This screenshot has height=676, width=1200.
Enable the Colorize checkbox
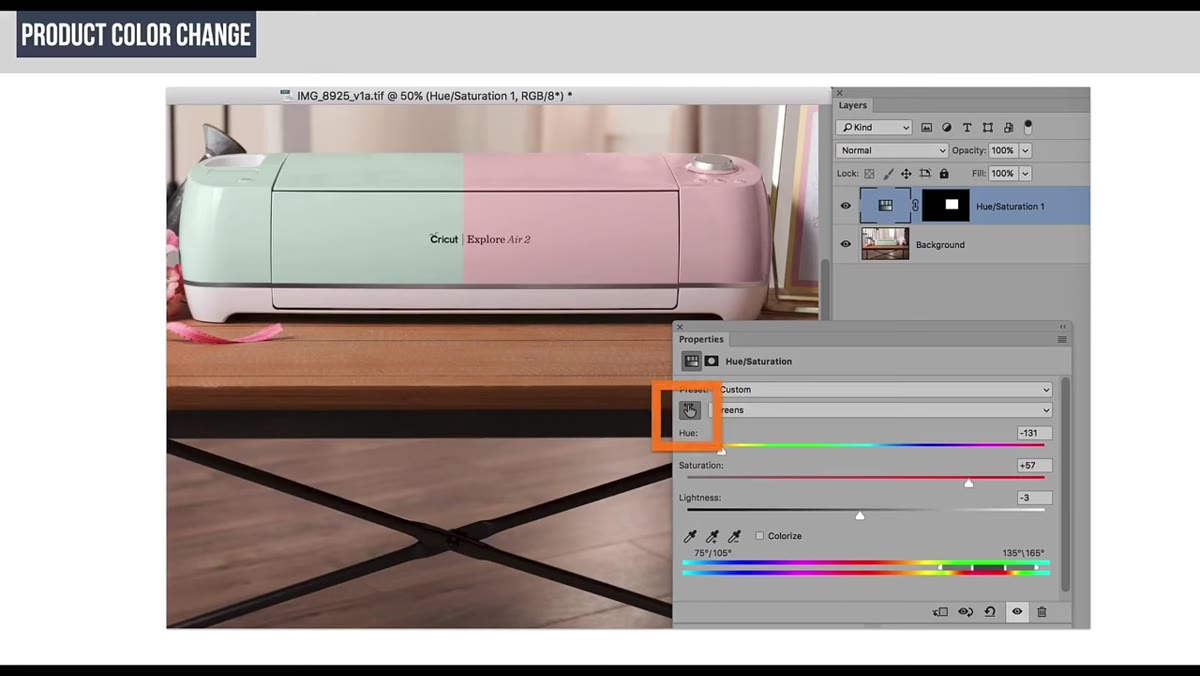click(x=760, y=536)
